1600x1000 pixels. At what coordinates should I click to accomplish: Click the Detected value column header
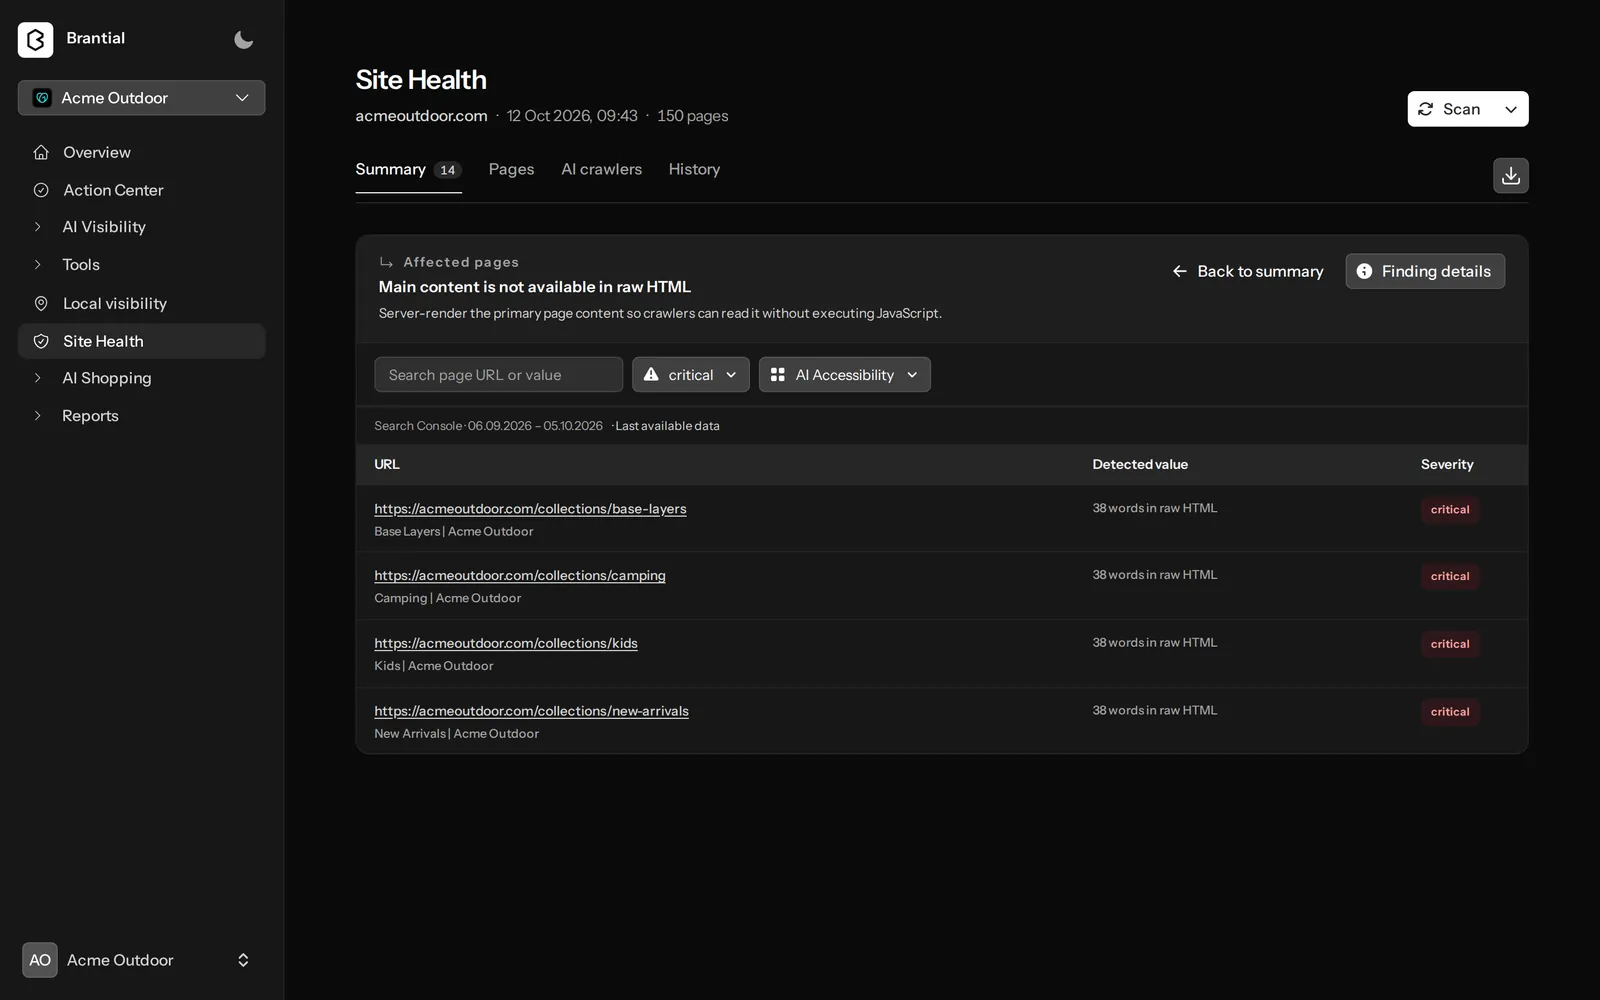[x=1140, y=464]
